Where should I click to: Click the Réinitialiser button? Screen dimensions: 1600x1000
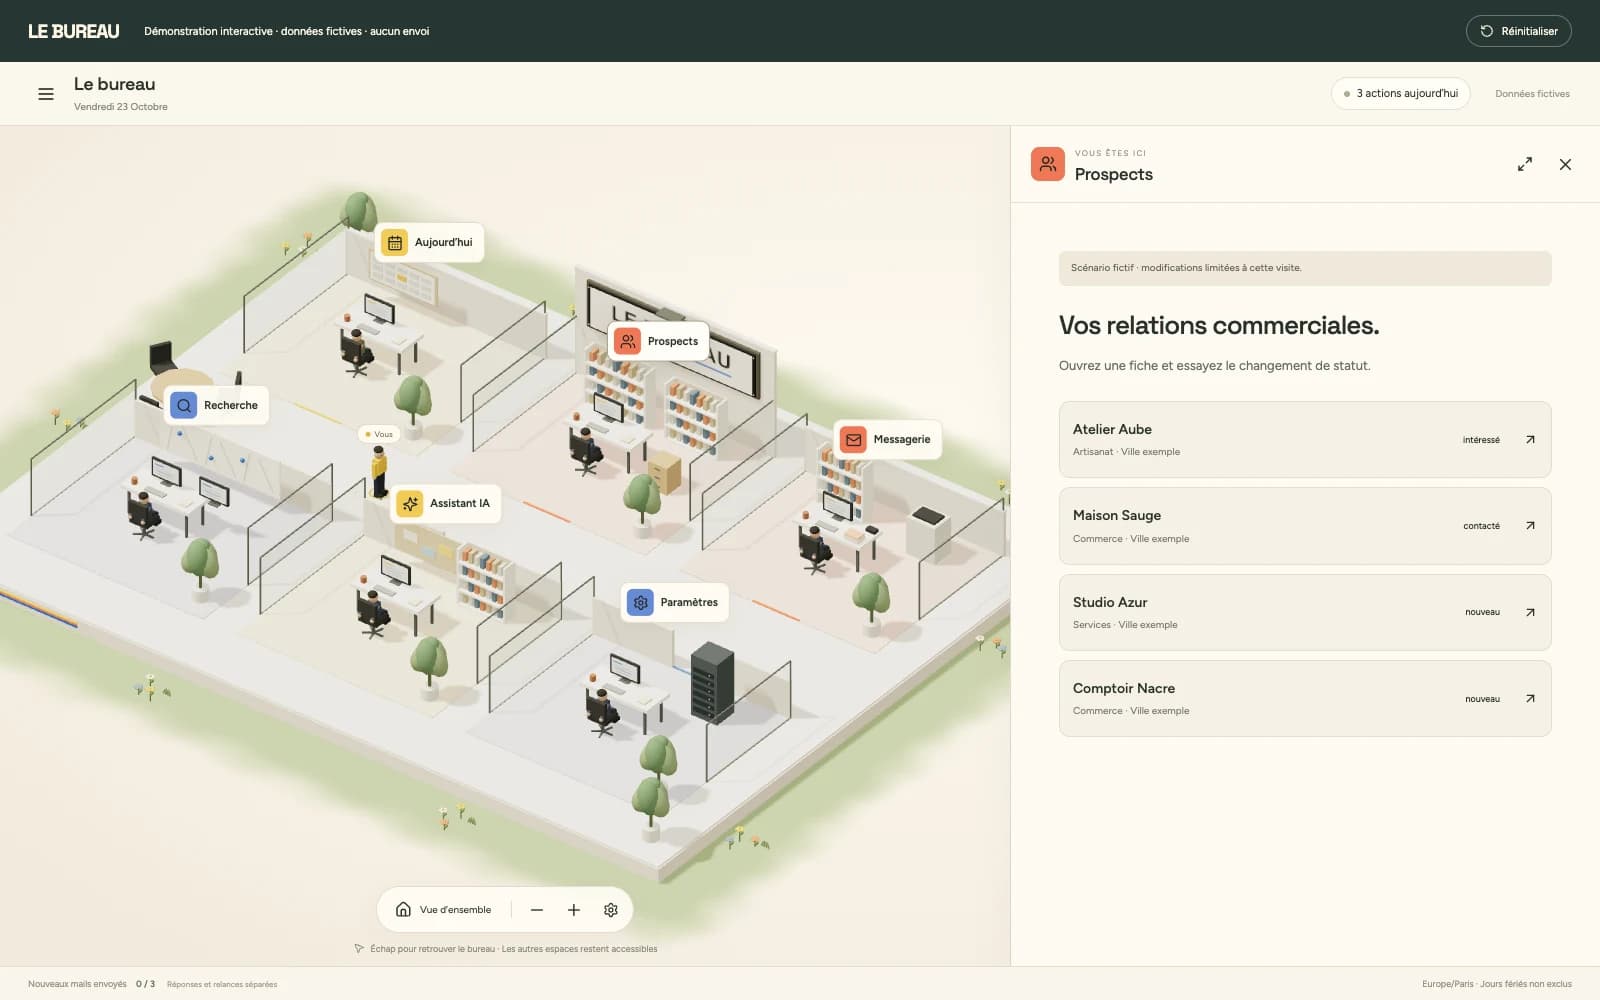click(x=1518, y=31)
